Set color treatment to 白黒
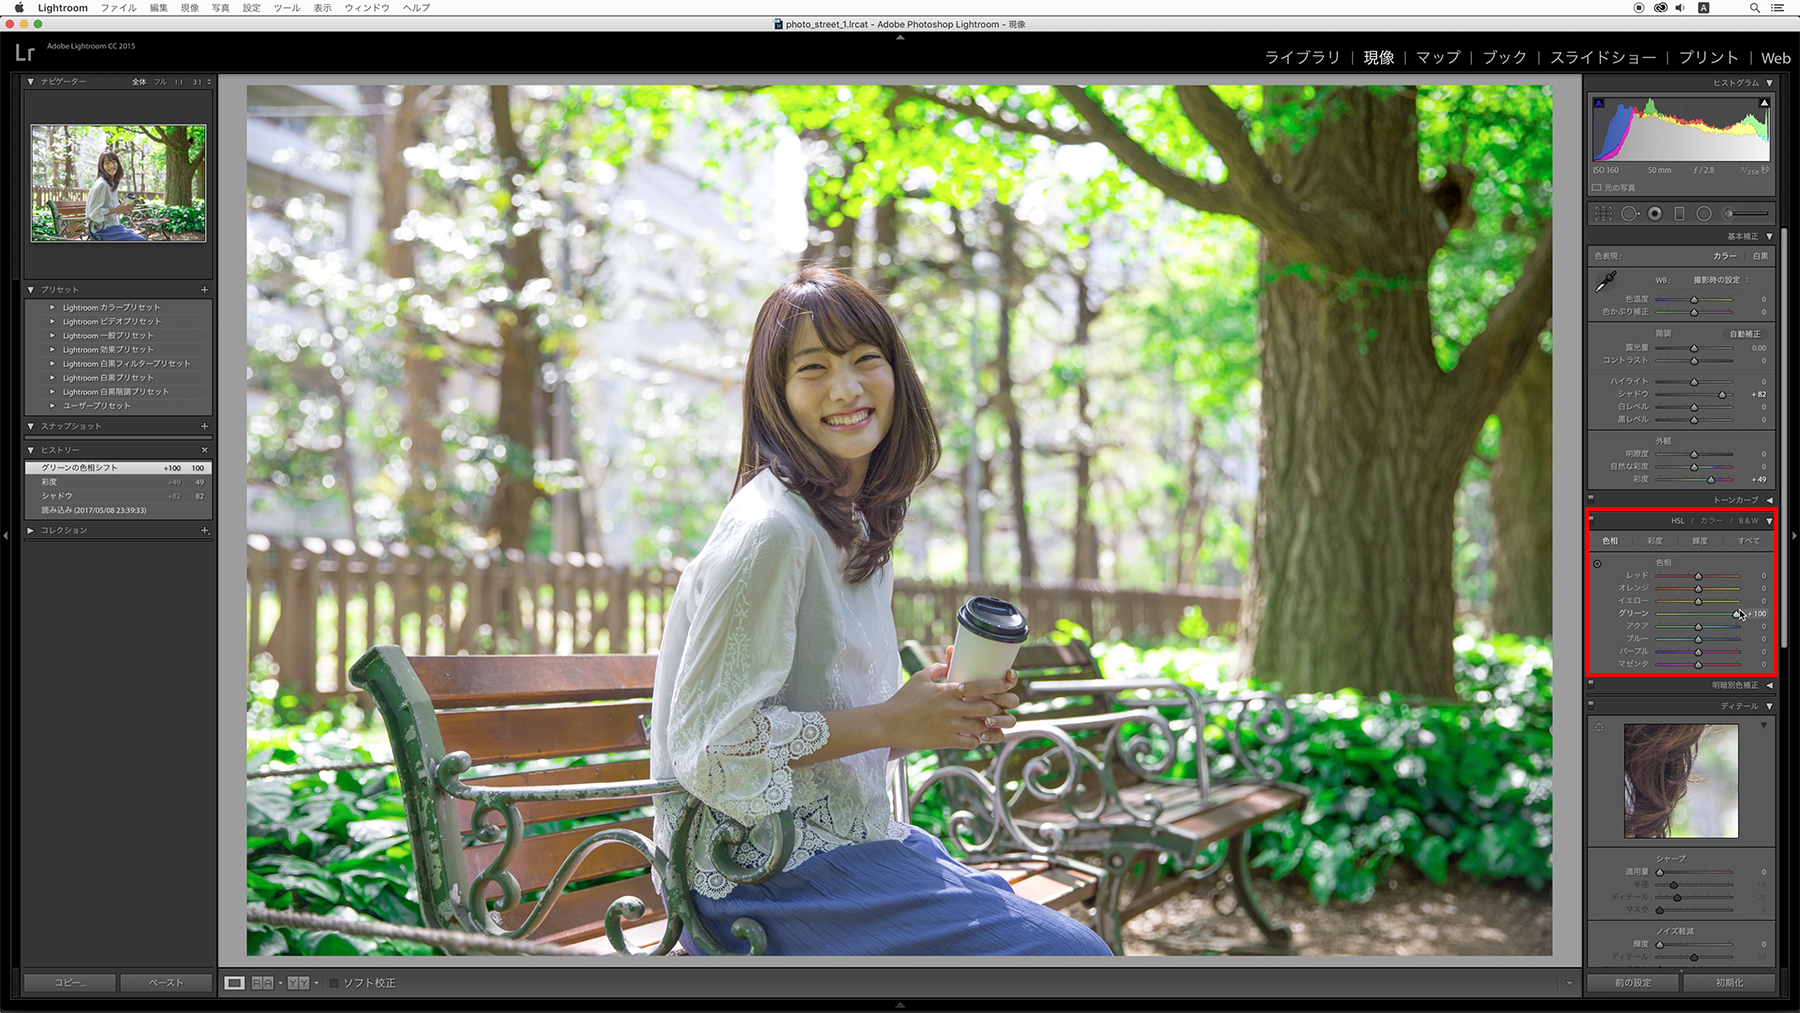Screen dimensions: 1800x1013 pos(1760,256)
